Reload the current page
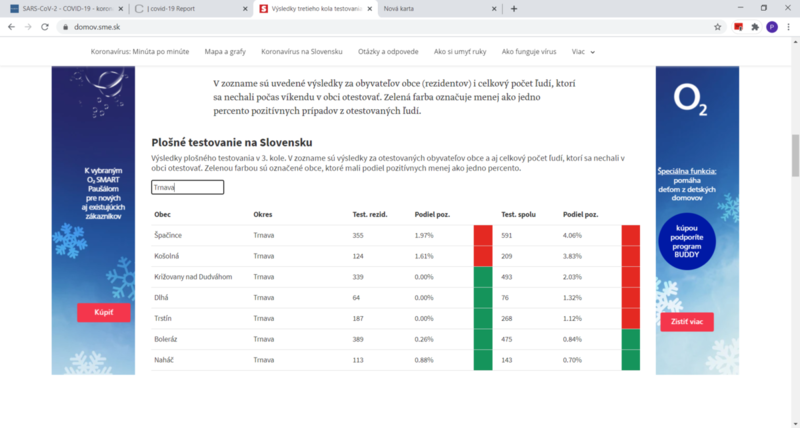The image size is (800, 428). pos(45,27)
